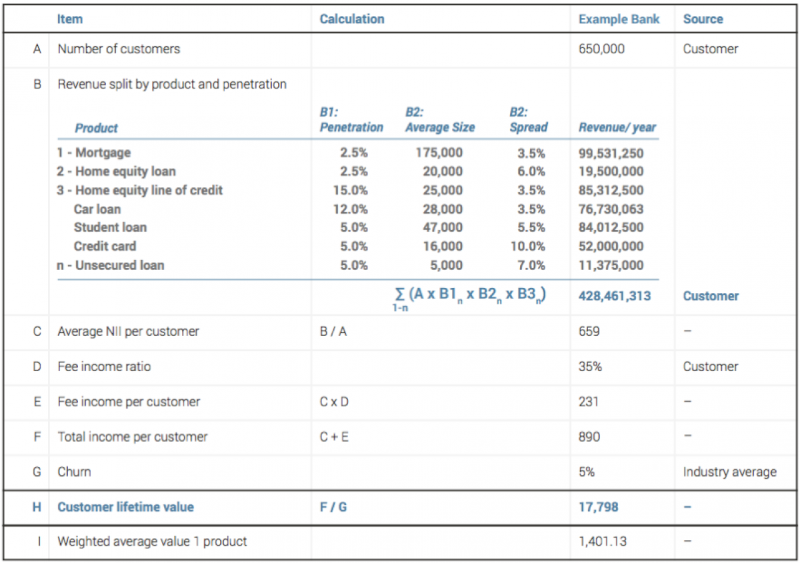Select the Fee income ratio 35% value

coord(590,366)
